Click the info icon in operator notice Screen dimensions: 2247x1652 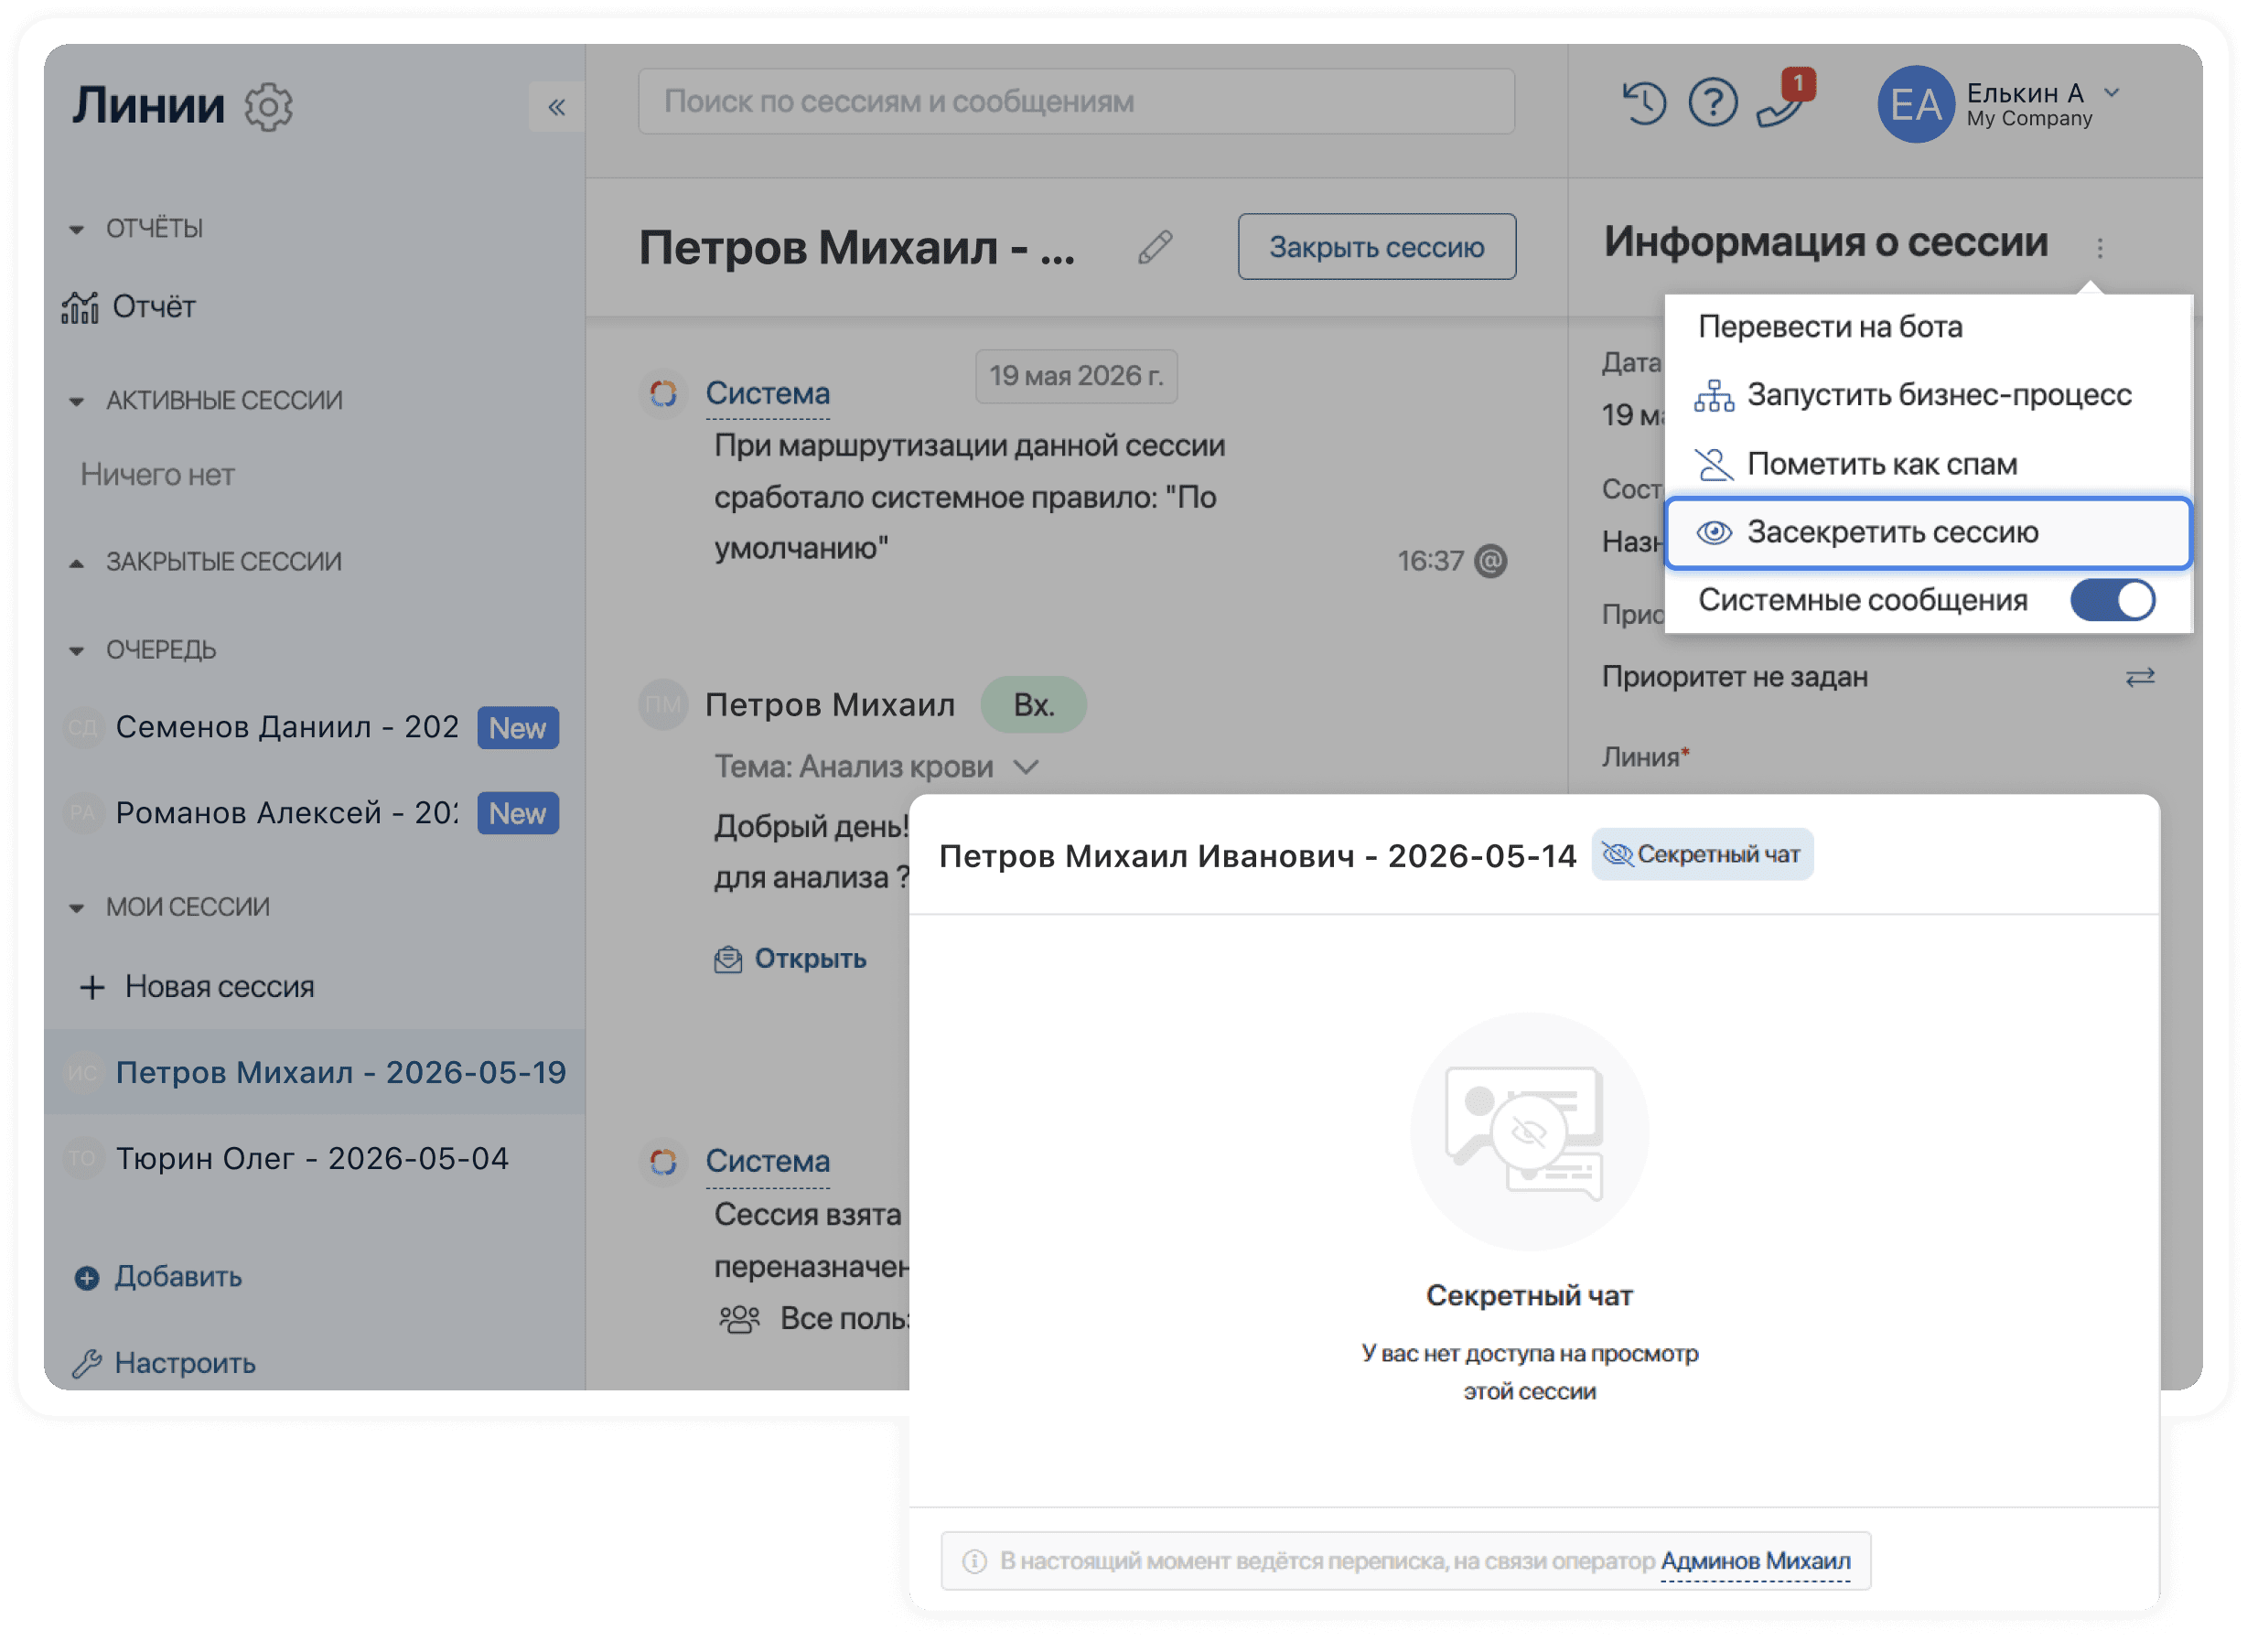974,1562
